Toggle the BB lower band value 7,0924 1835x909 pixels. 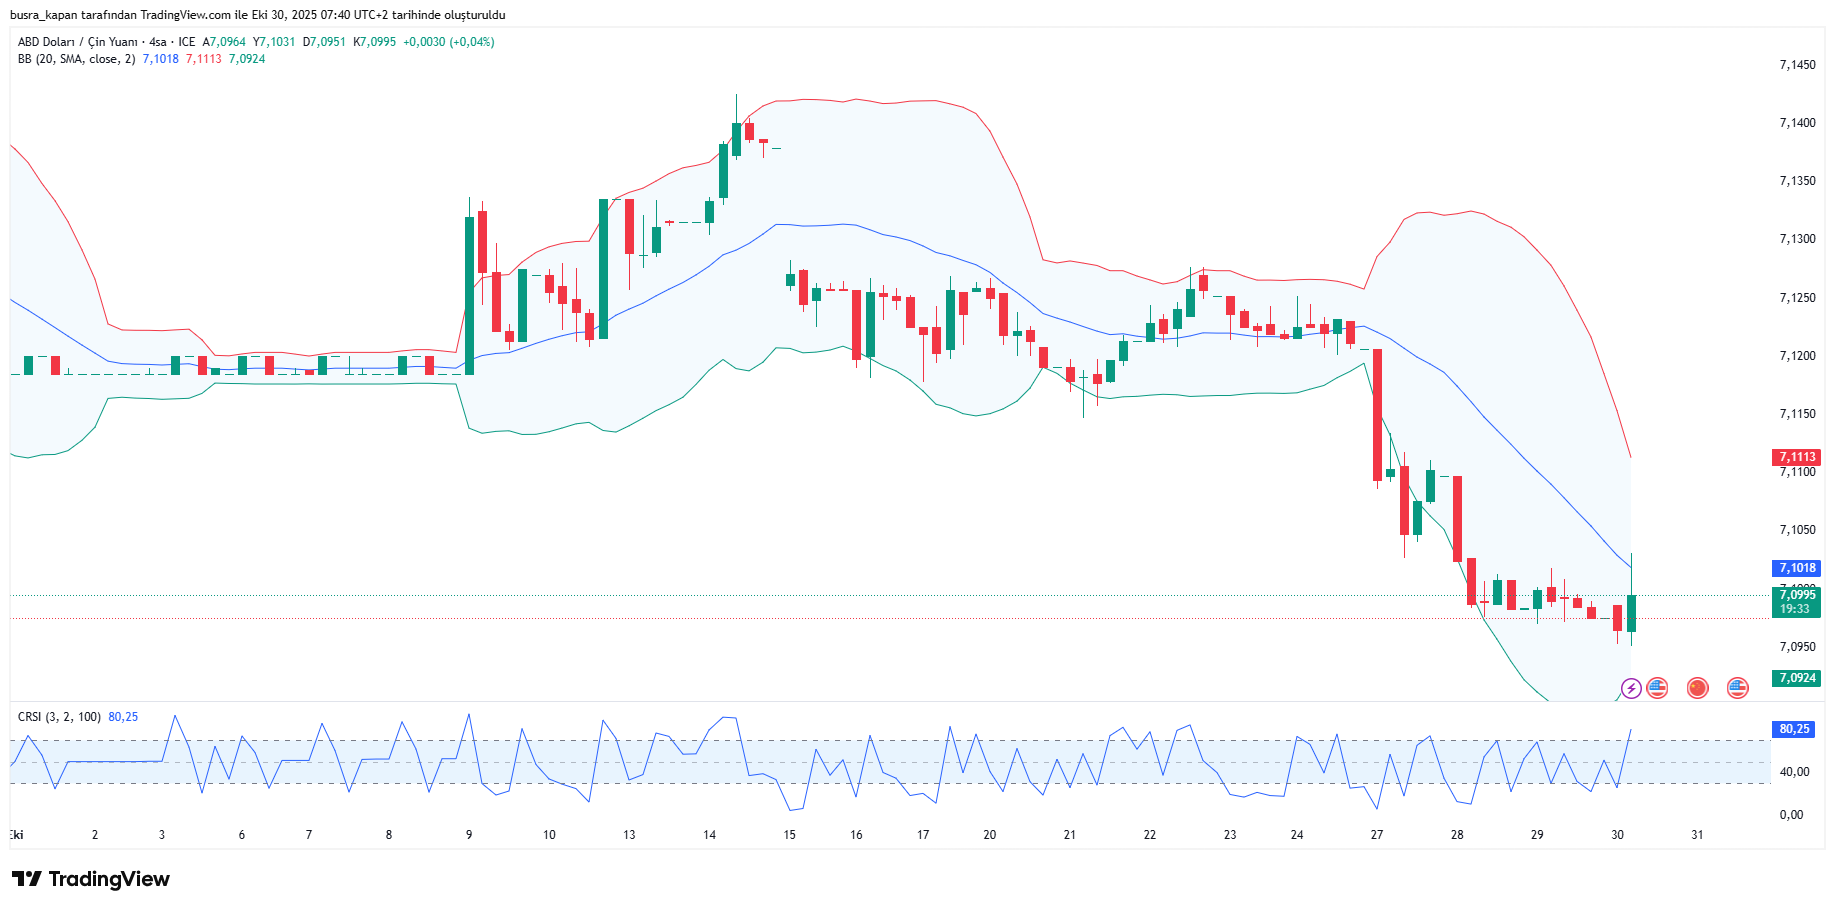pyautogui.click(x=246, y=60)
